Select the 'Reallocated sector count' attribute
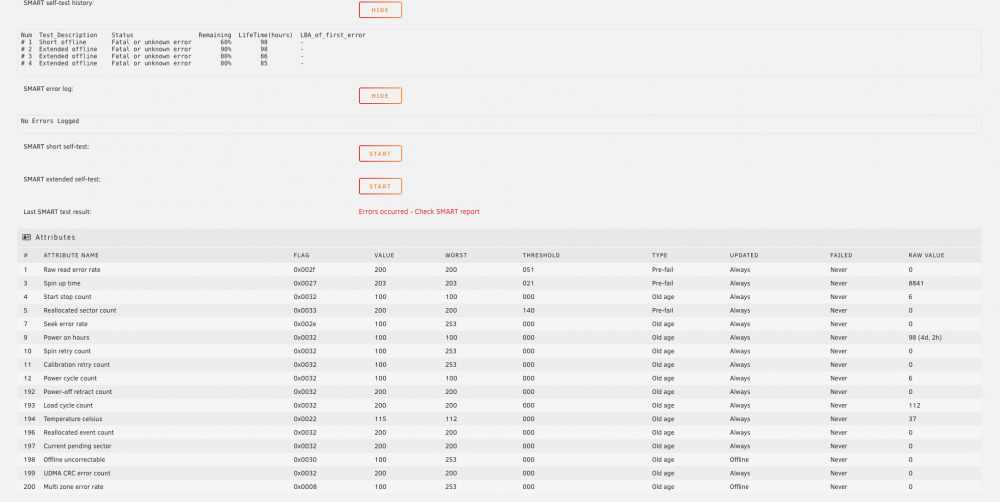This screenshot has height=502, width=1000. [80, 311]
